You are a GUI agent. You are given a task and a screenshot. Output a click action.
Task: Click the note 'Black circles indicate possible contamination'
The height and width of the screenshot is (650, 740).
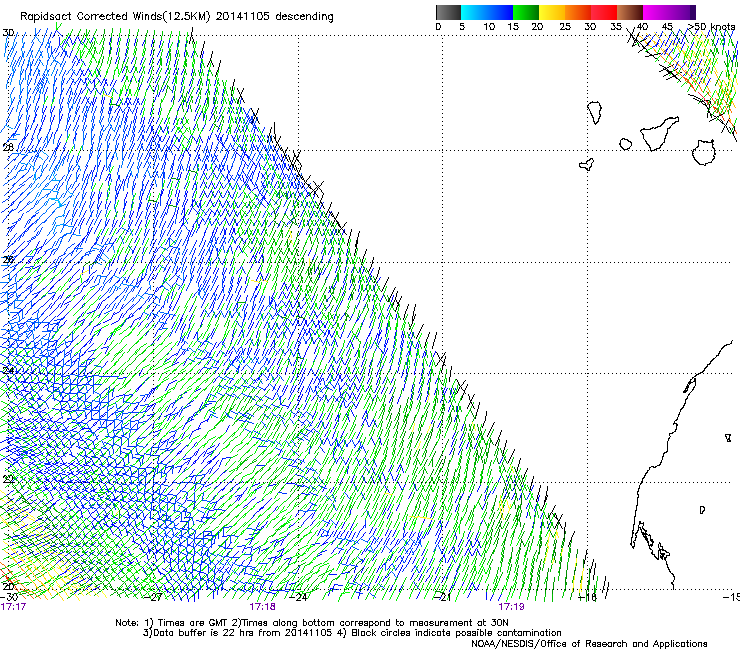pyautogui.click(x=456, y=633)
